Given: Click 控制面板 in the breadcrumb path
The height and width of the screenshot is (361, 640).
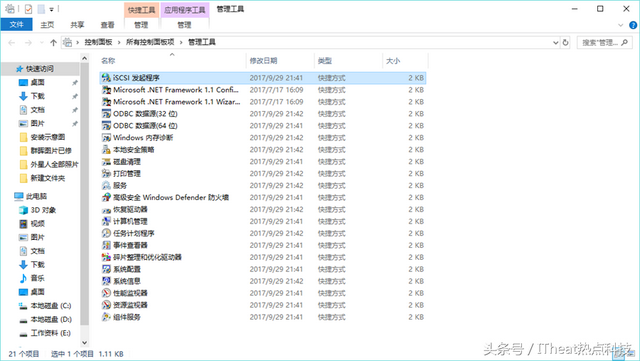Looking at the screenshot, I should [98, 42].
